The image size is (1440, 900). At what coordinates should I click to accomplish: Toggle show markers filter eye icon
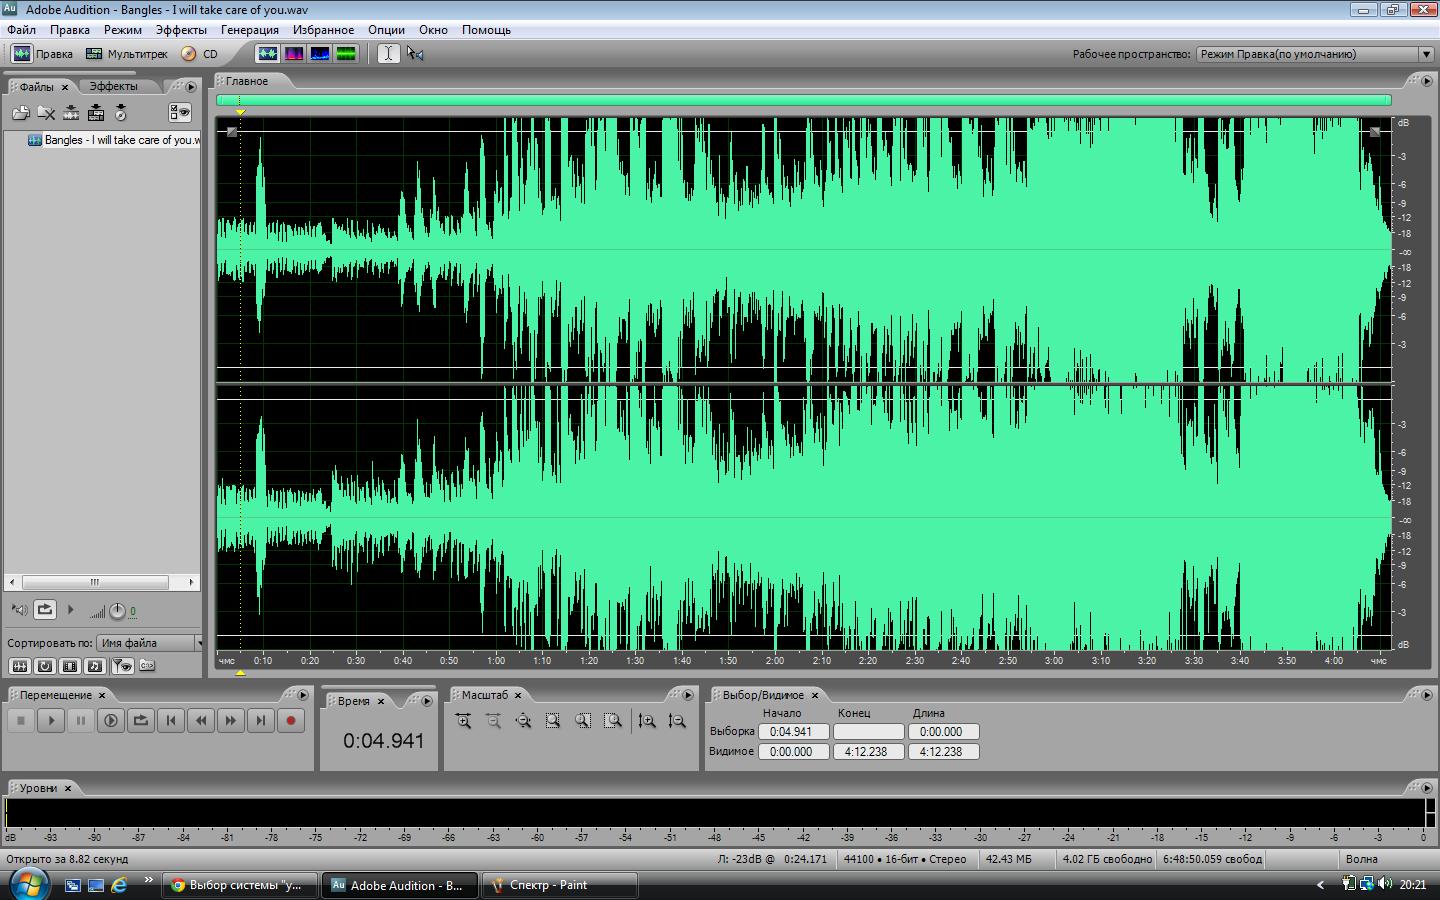(x=121, y=666)
